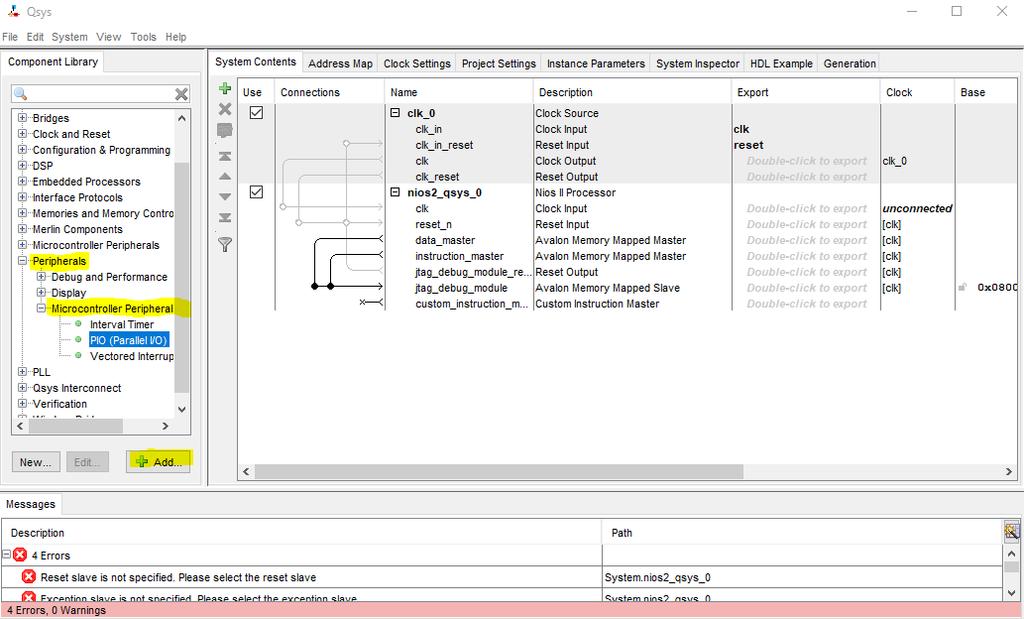Expand the Embedded Processors category
Image resolution: width=1024 pixels, height=619 pixels.
coord(22,182)
